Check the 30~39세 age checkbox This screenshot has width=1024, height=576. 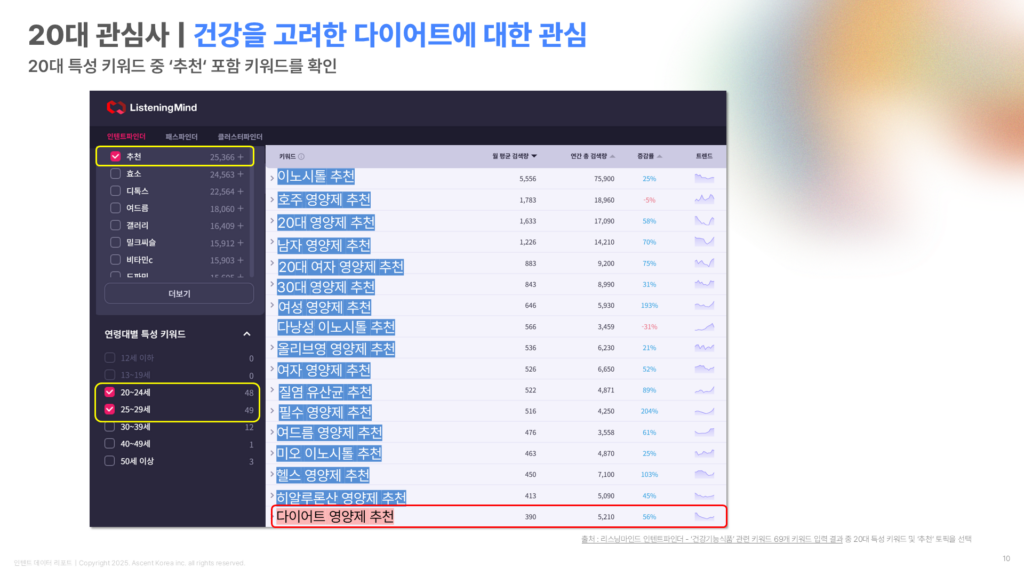click(110, 426)
